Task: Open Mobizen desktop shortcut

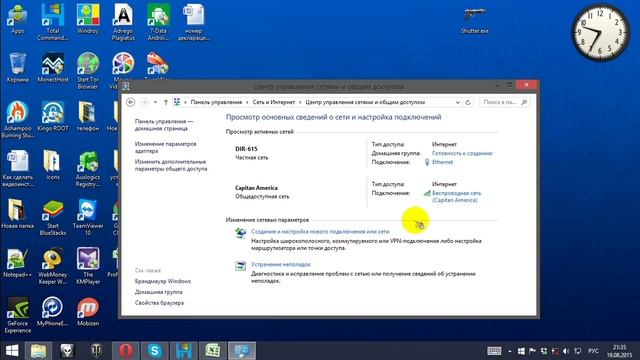Action: point(88,311)
